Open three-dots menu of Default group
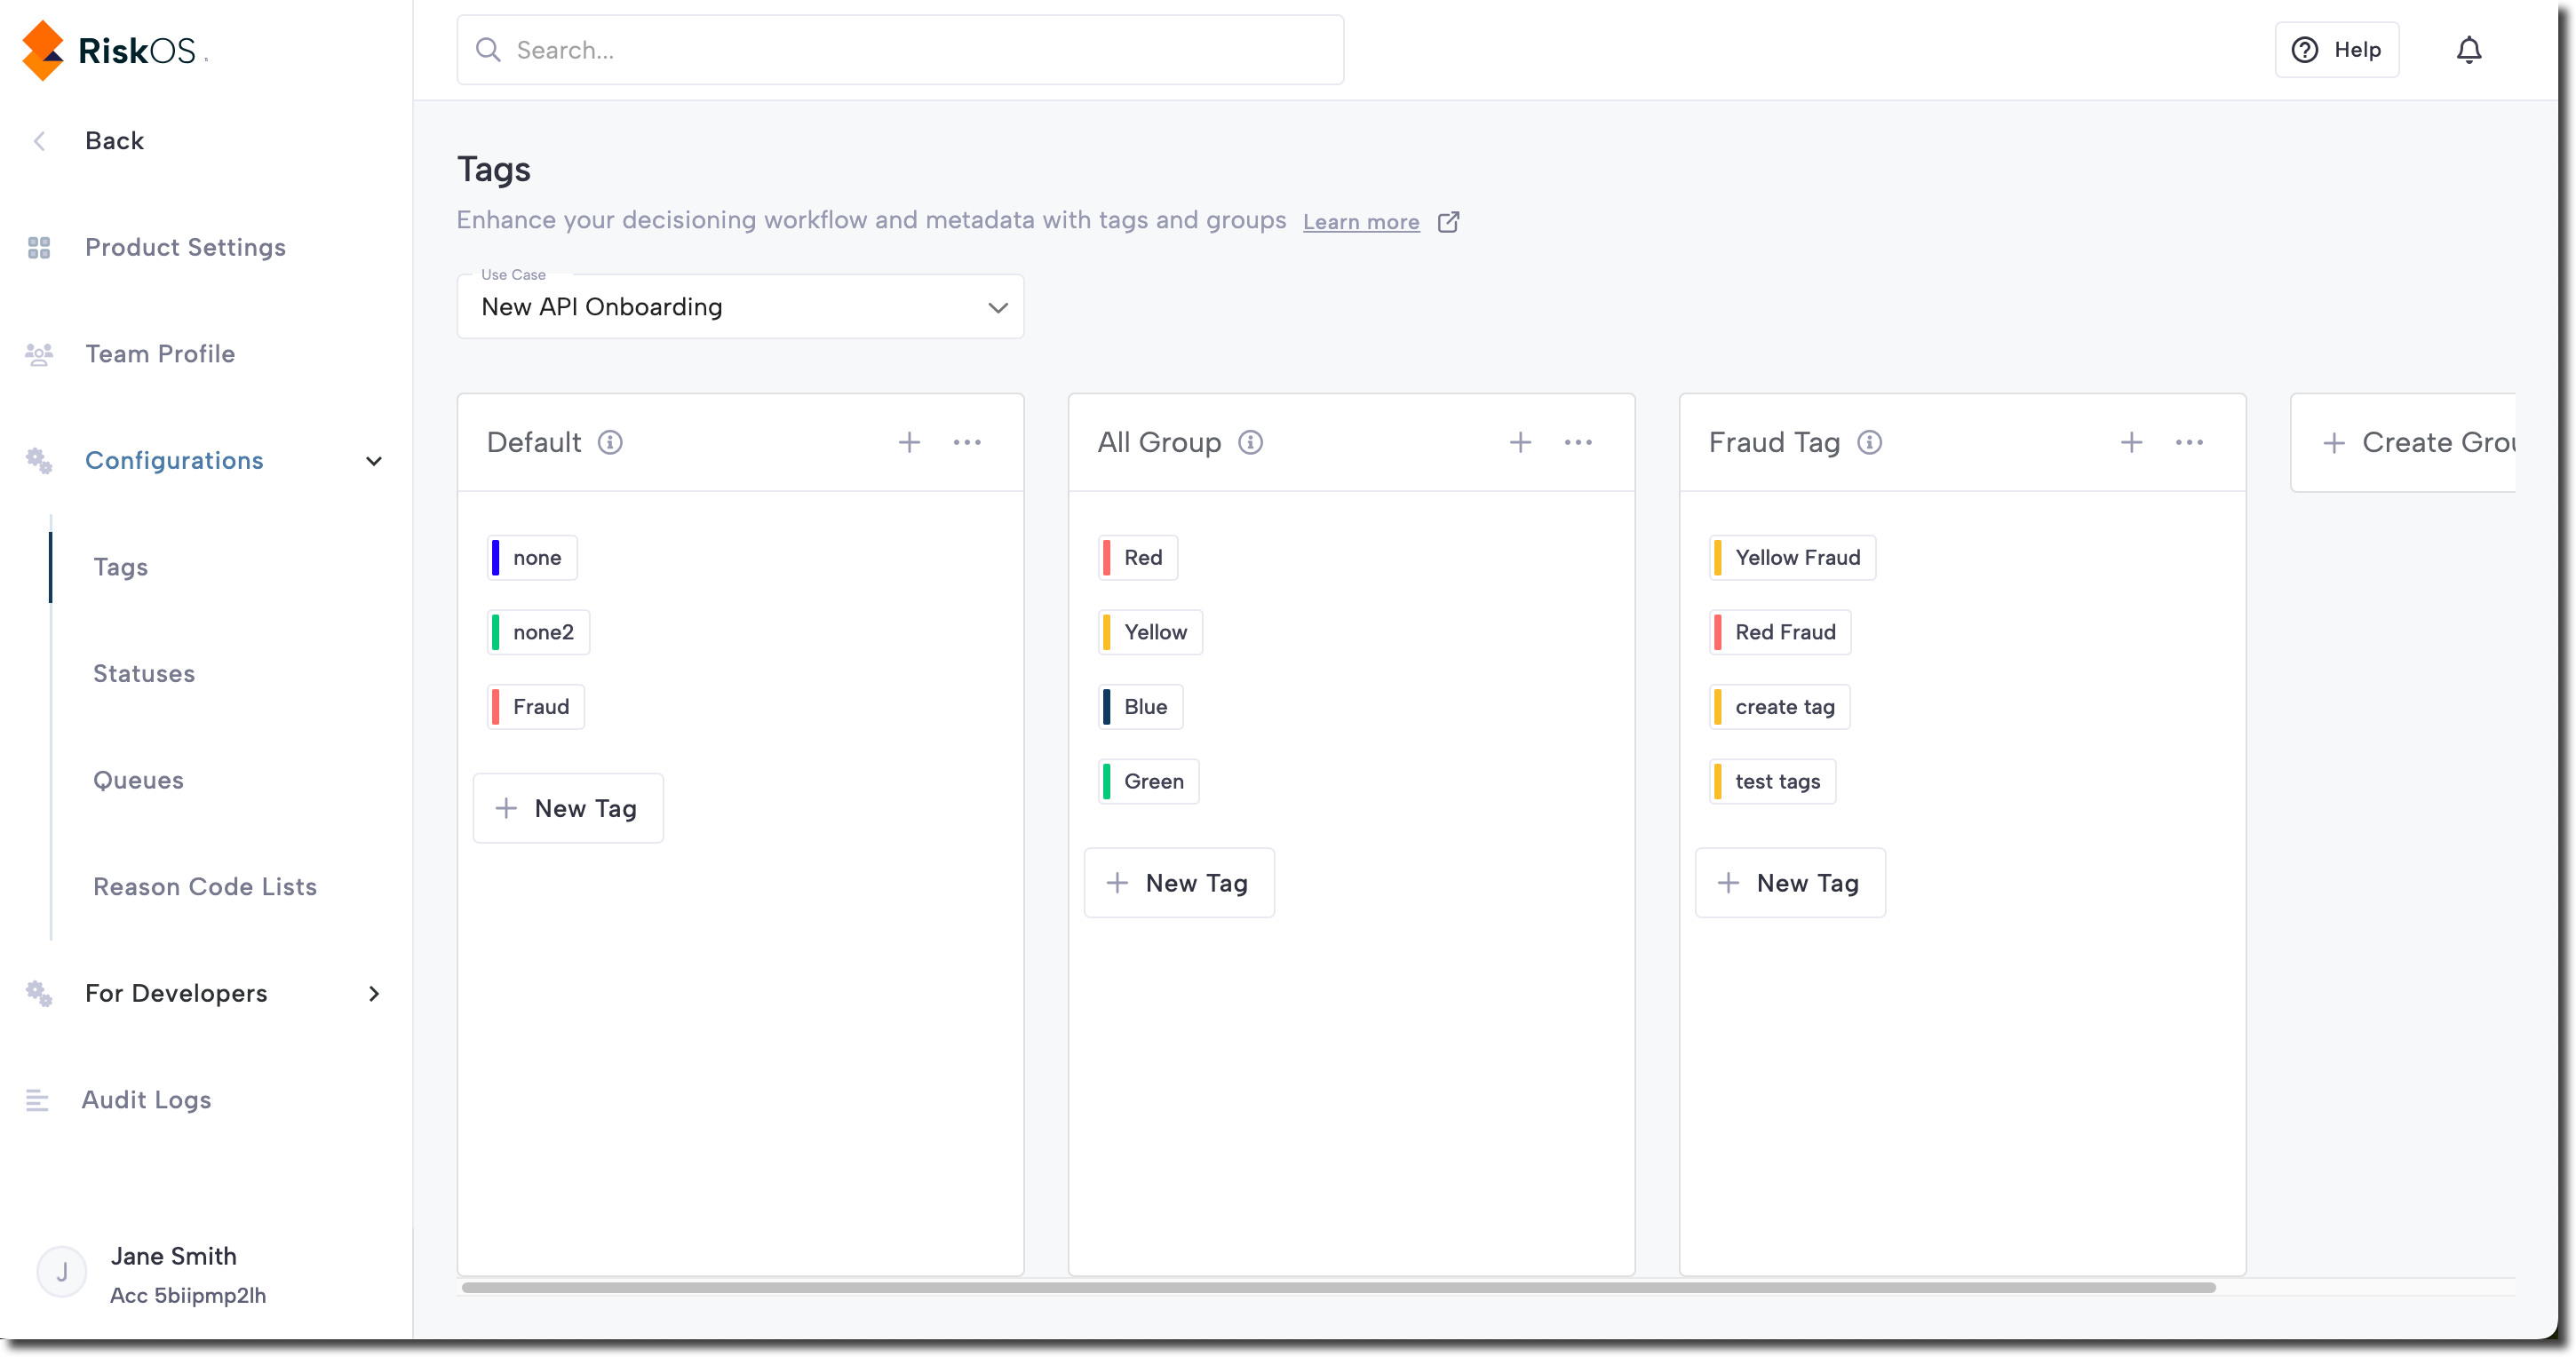The image size is (2576, 1357). [x=966, y=442]
